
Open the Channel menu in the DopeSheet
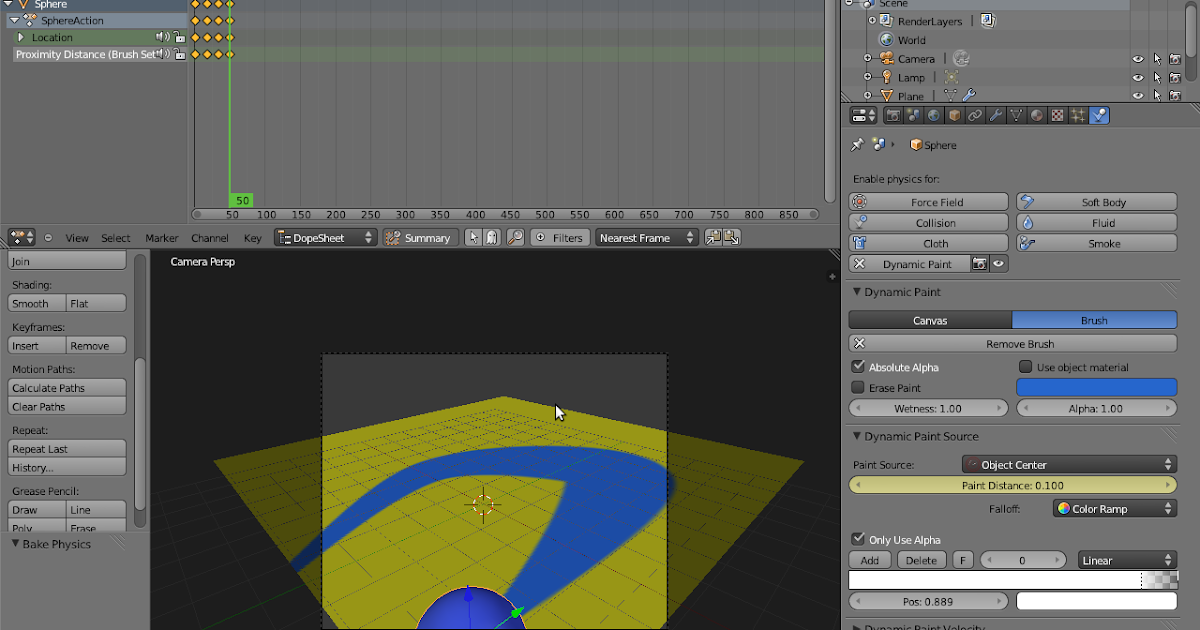(x=210, y=238)
